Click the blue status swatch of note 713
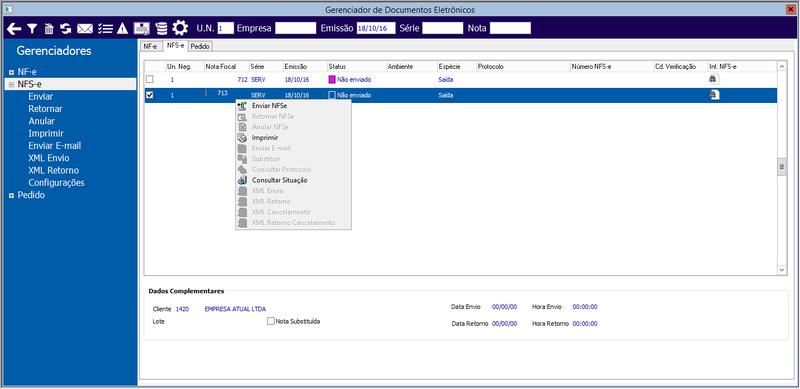The image size is (800, 389). (332, 95)
